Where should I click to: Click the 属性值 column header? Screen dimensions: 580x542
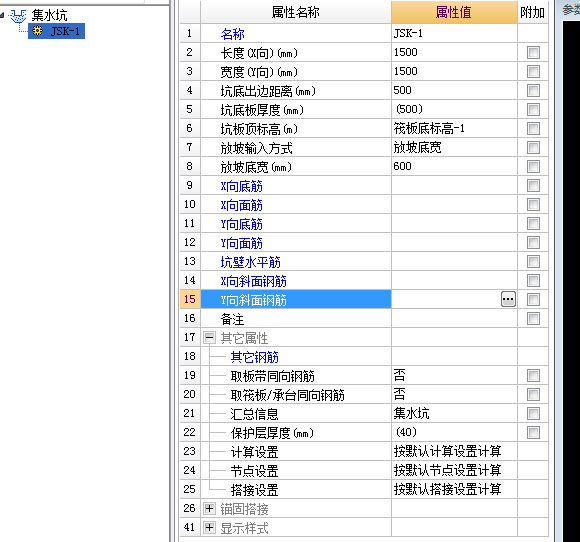[454, 12]
